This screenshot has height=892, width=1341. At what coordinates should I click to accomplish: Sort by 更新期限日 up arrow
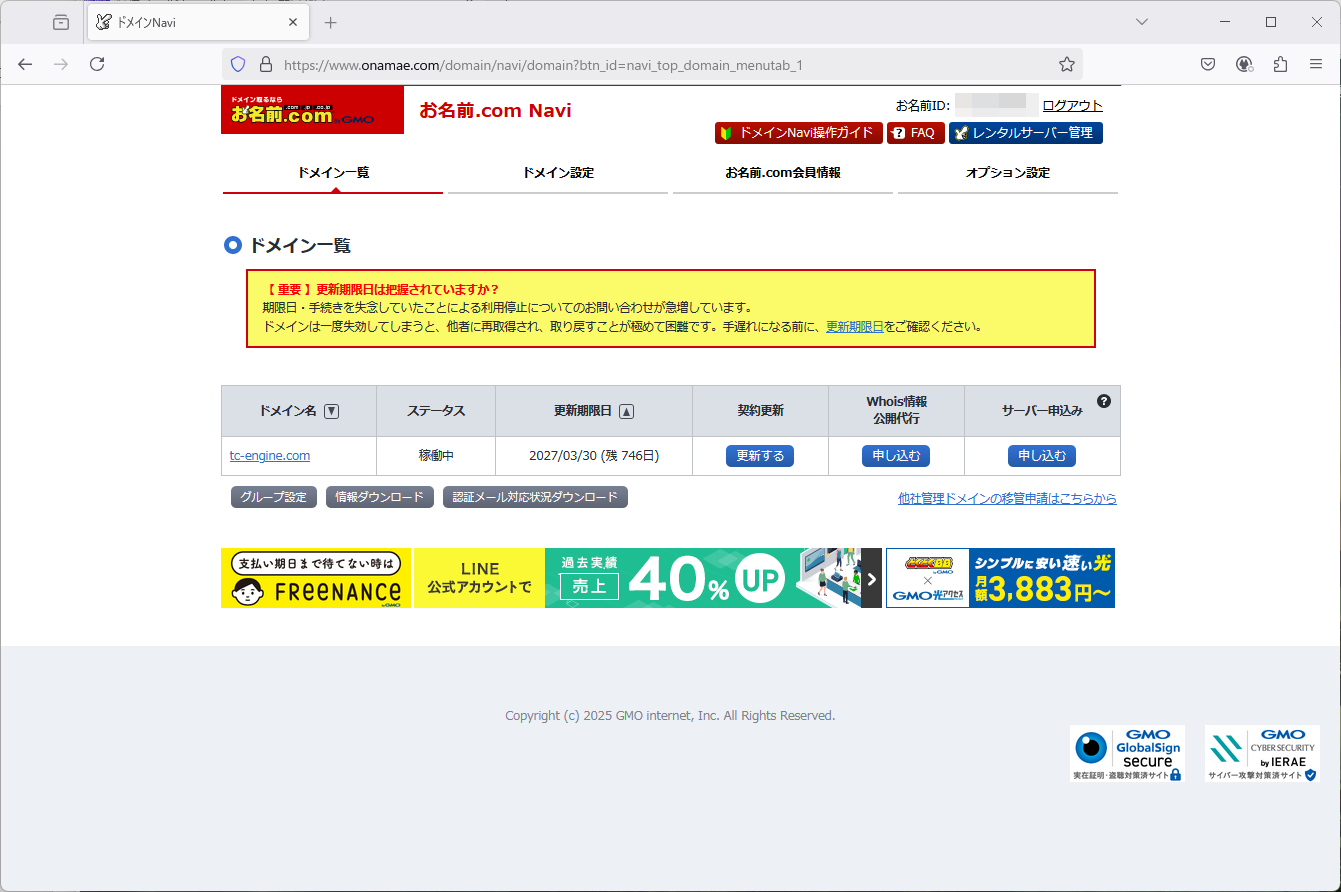626,411
